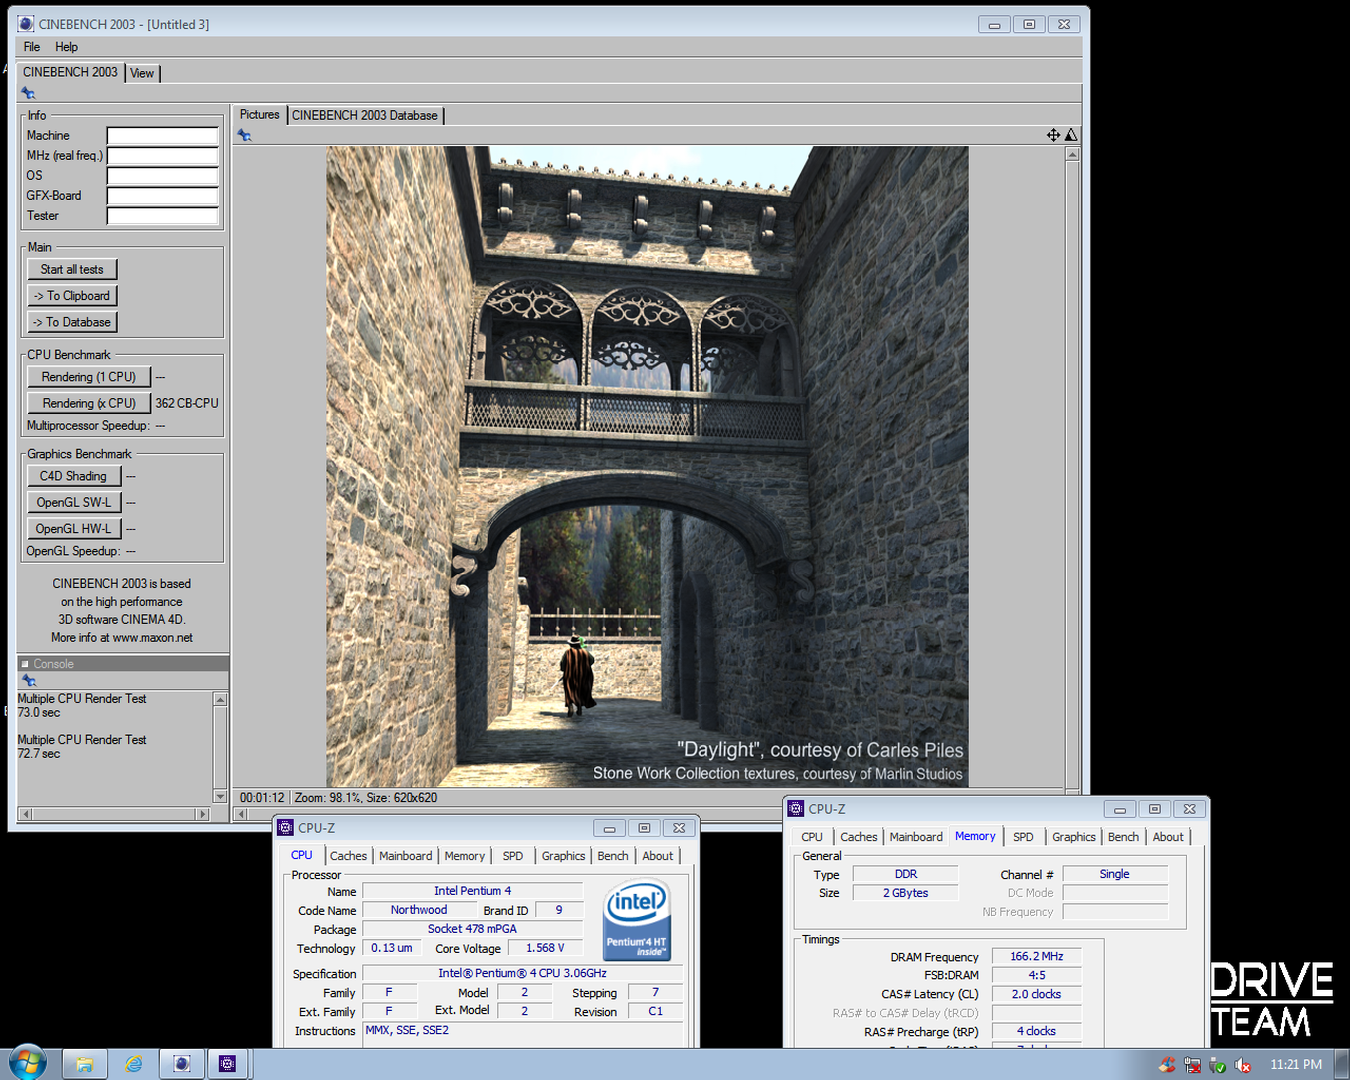Open Memory tab in the CPU-Z Processor window
This screenshot has width=1350, height=1080.
(465, 856)
